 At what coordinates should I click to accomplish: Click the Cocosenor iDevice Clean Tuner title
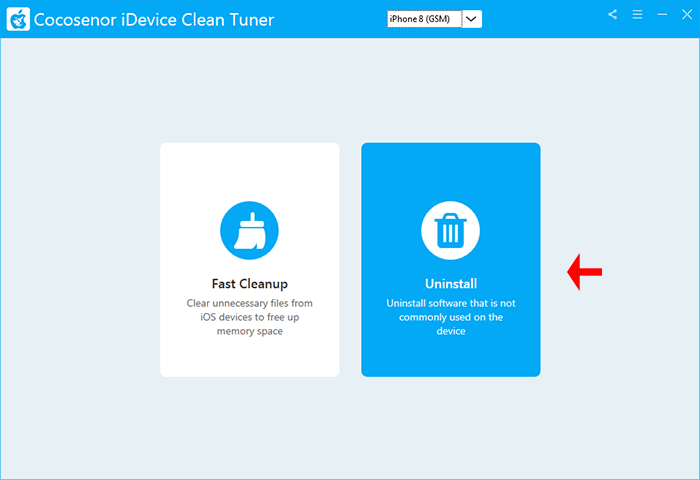[x=154, y=20]
